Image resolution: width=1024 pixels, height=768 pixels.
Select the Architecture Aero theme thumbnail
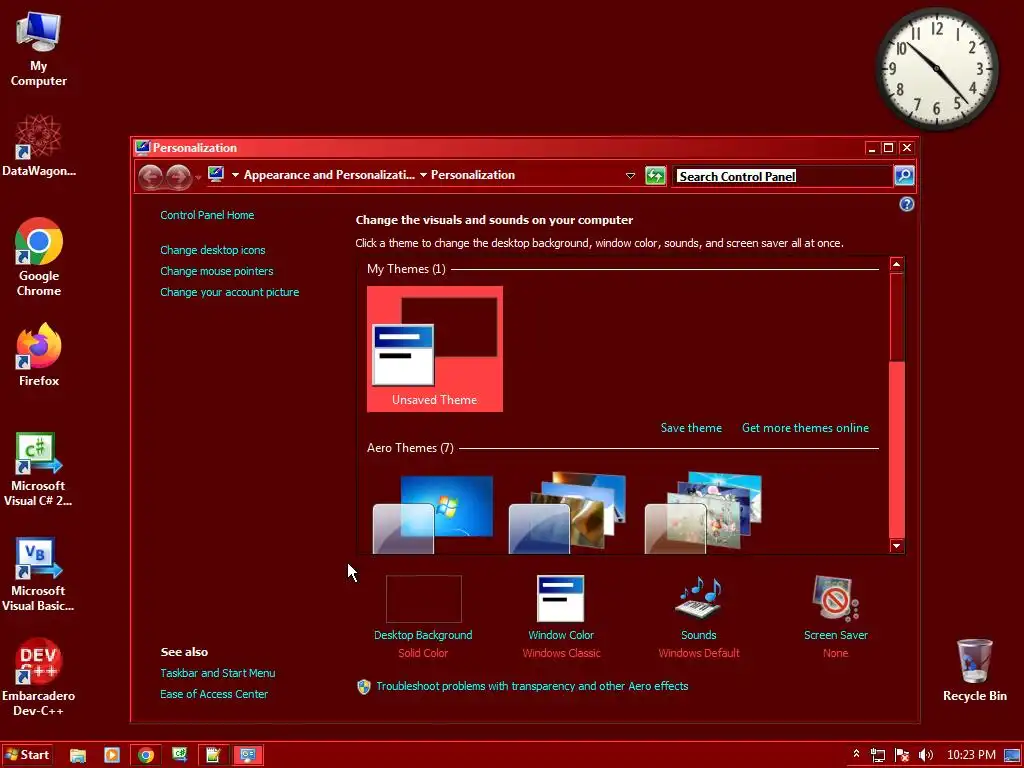(568, 513)
